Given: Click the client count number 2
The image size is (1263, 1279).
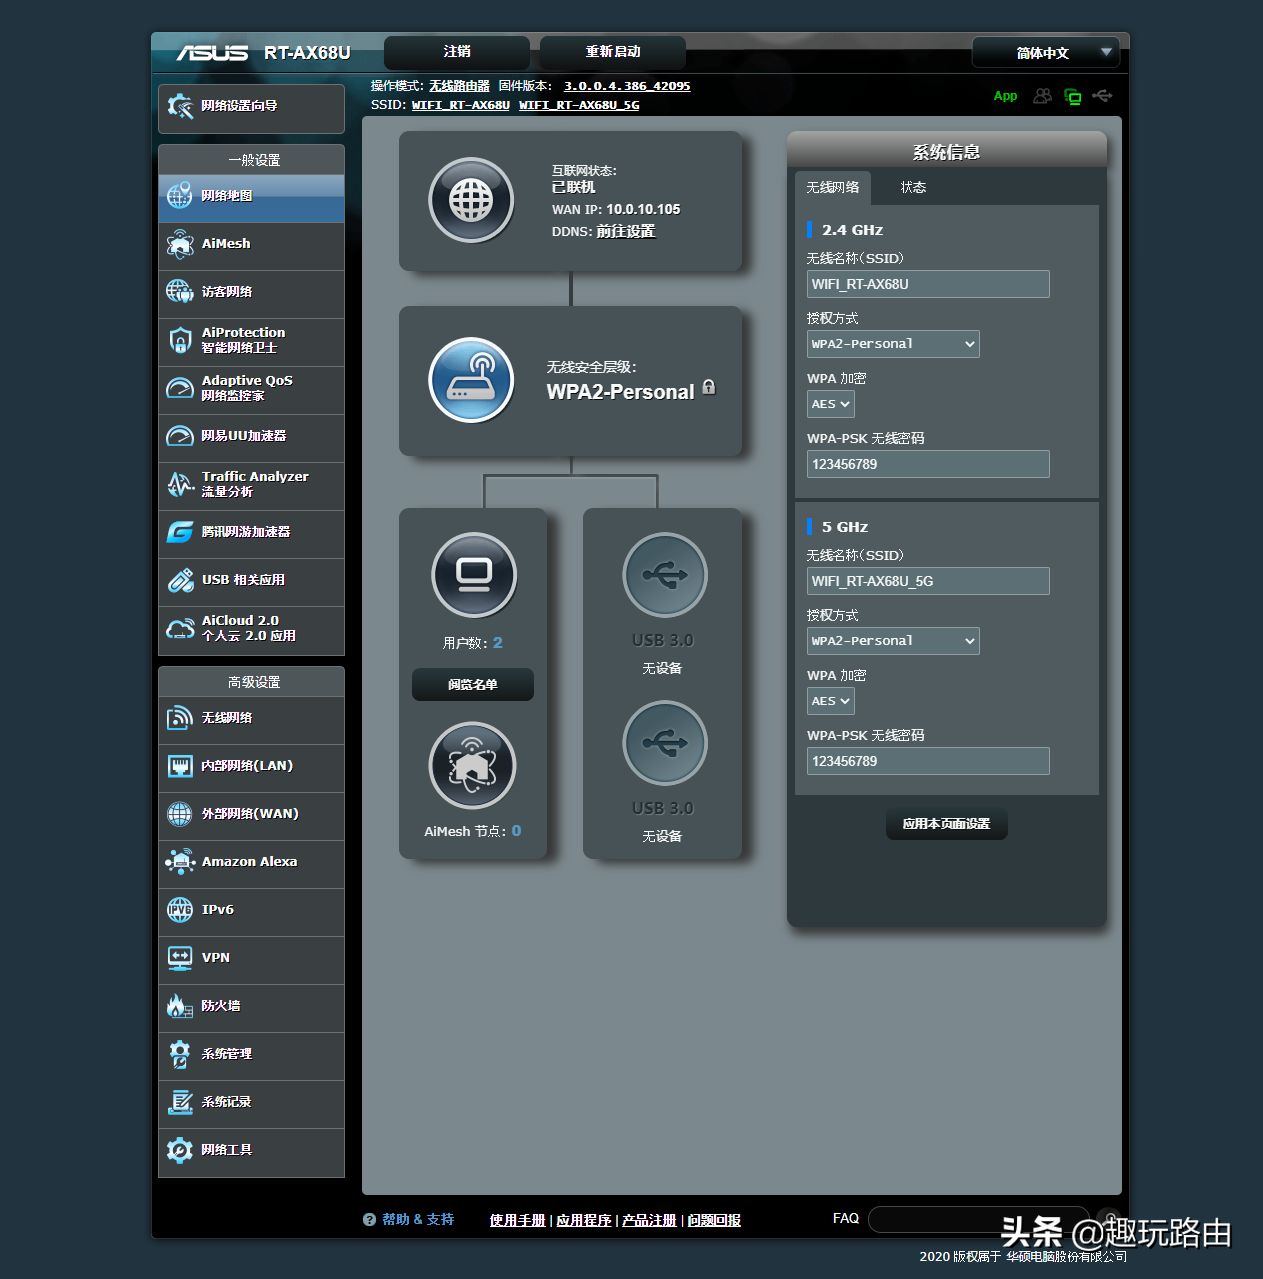Looking at the screenshot, I should point(498,643).
